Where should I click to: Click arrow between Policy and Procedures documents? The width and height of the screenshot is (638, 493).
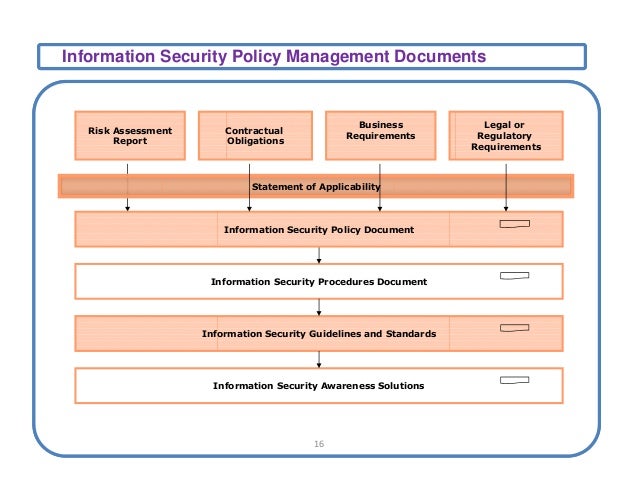[x=319, y=255]
